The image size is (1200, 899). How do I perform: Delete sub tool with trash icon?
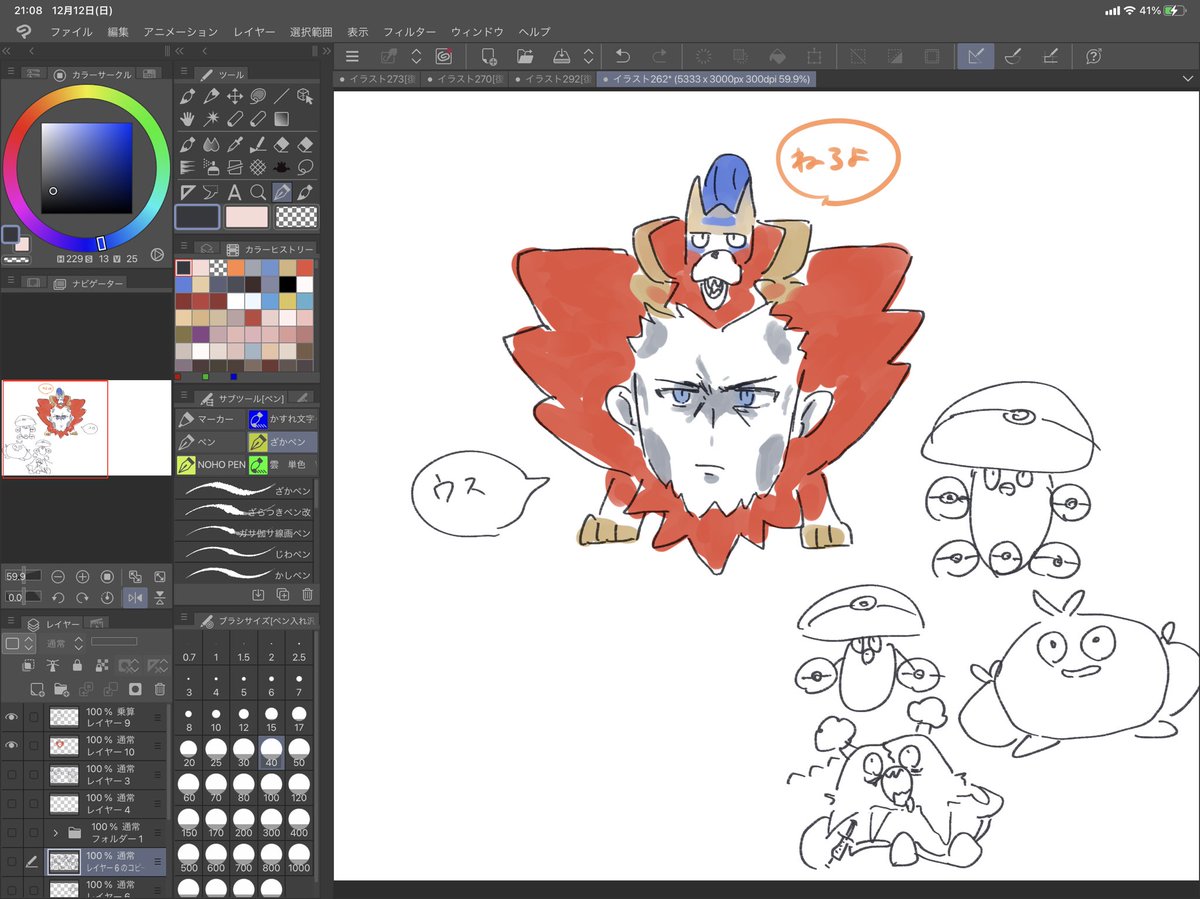(307, 594)
